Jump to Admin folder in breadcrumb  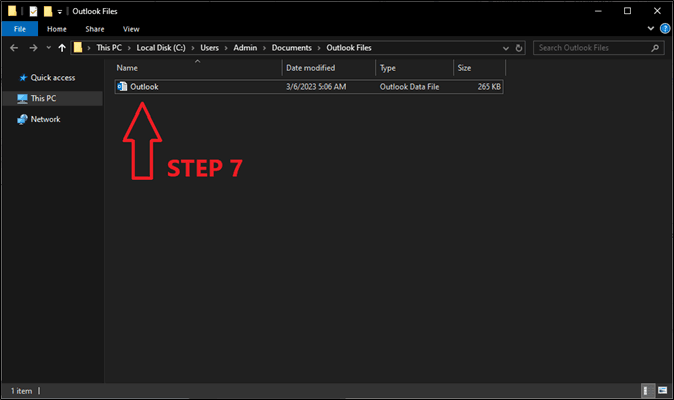244,47
